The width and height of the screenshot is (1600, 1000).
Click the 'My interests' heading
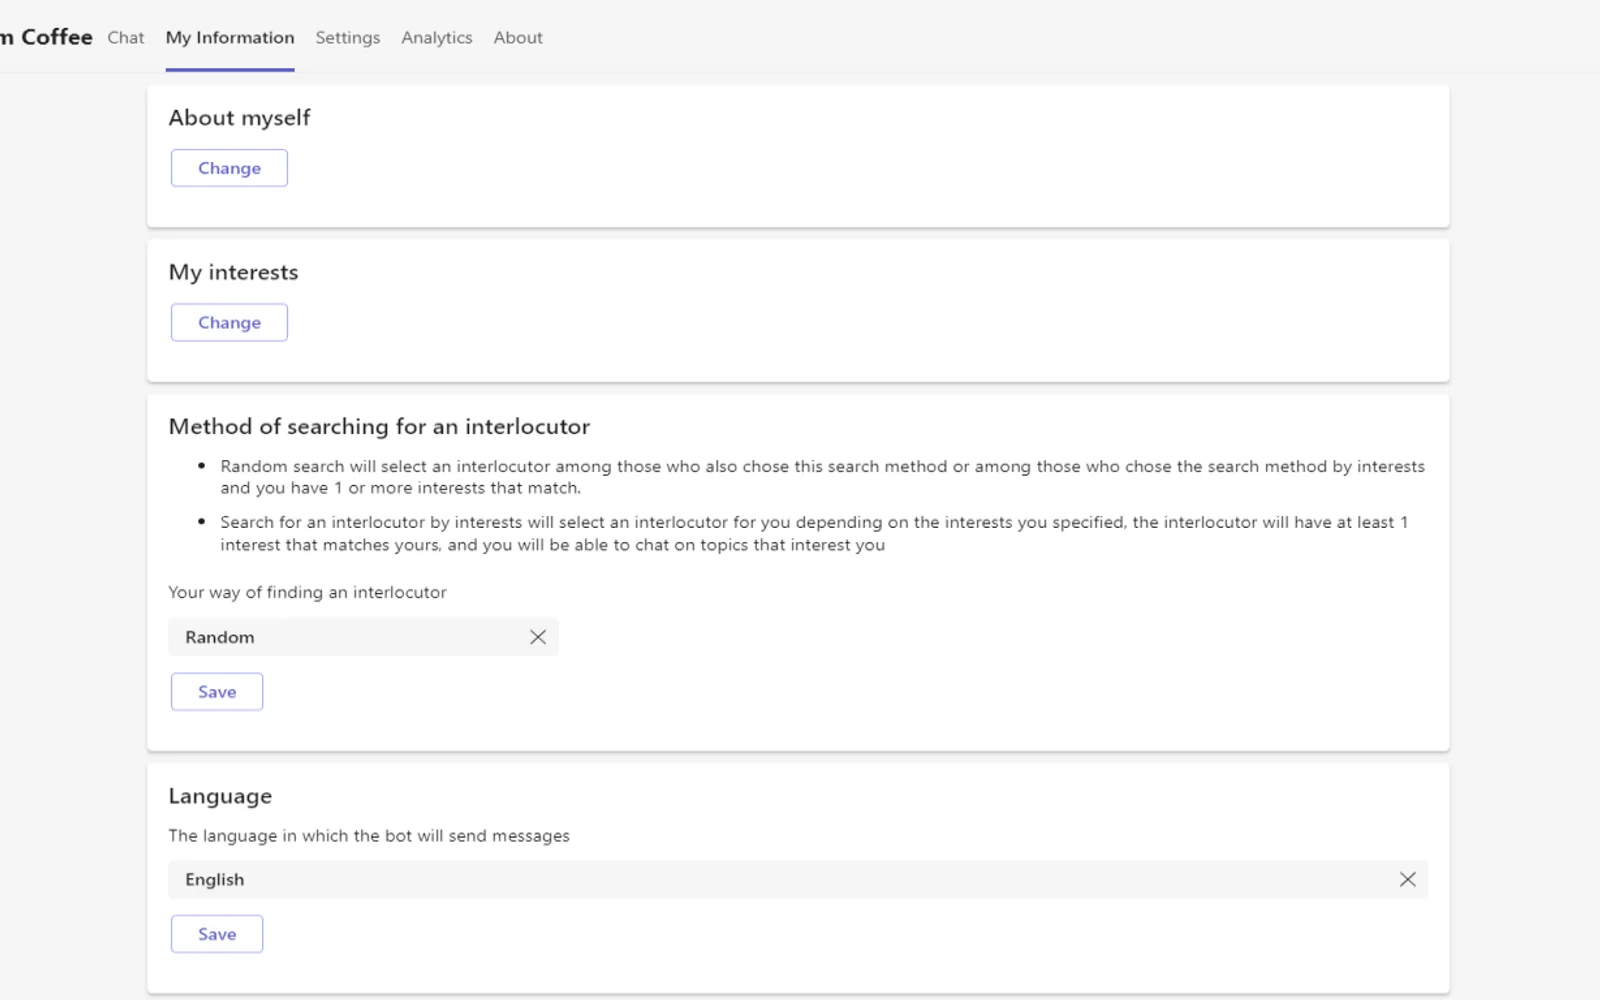pyautogui.click(x=234, y=272)
